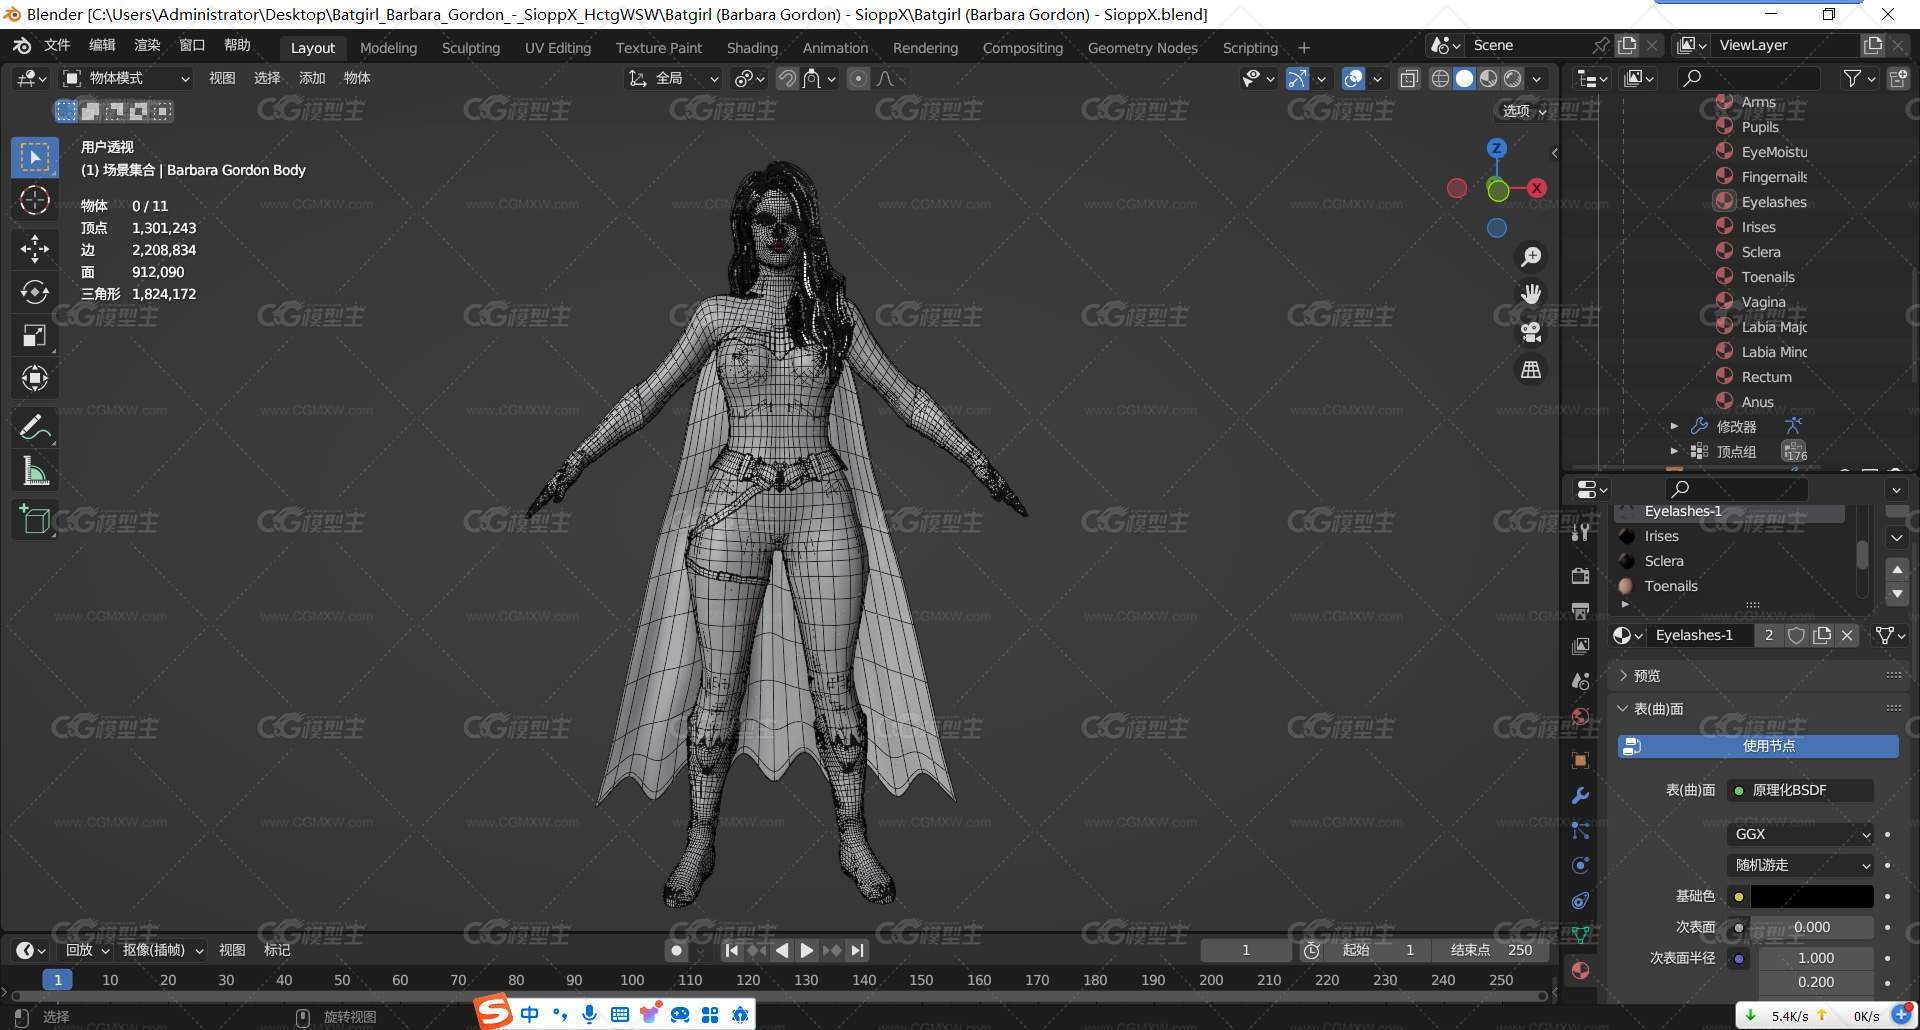This screenshot has height=1030, width=1920.
Task: Jump to the timeline end frame
Action: (858, 950)
